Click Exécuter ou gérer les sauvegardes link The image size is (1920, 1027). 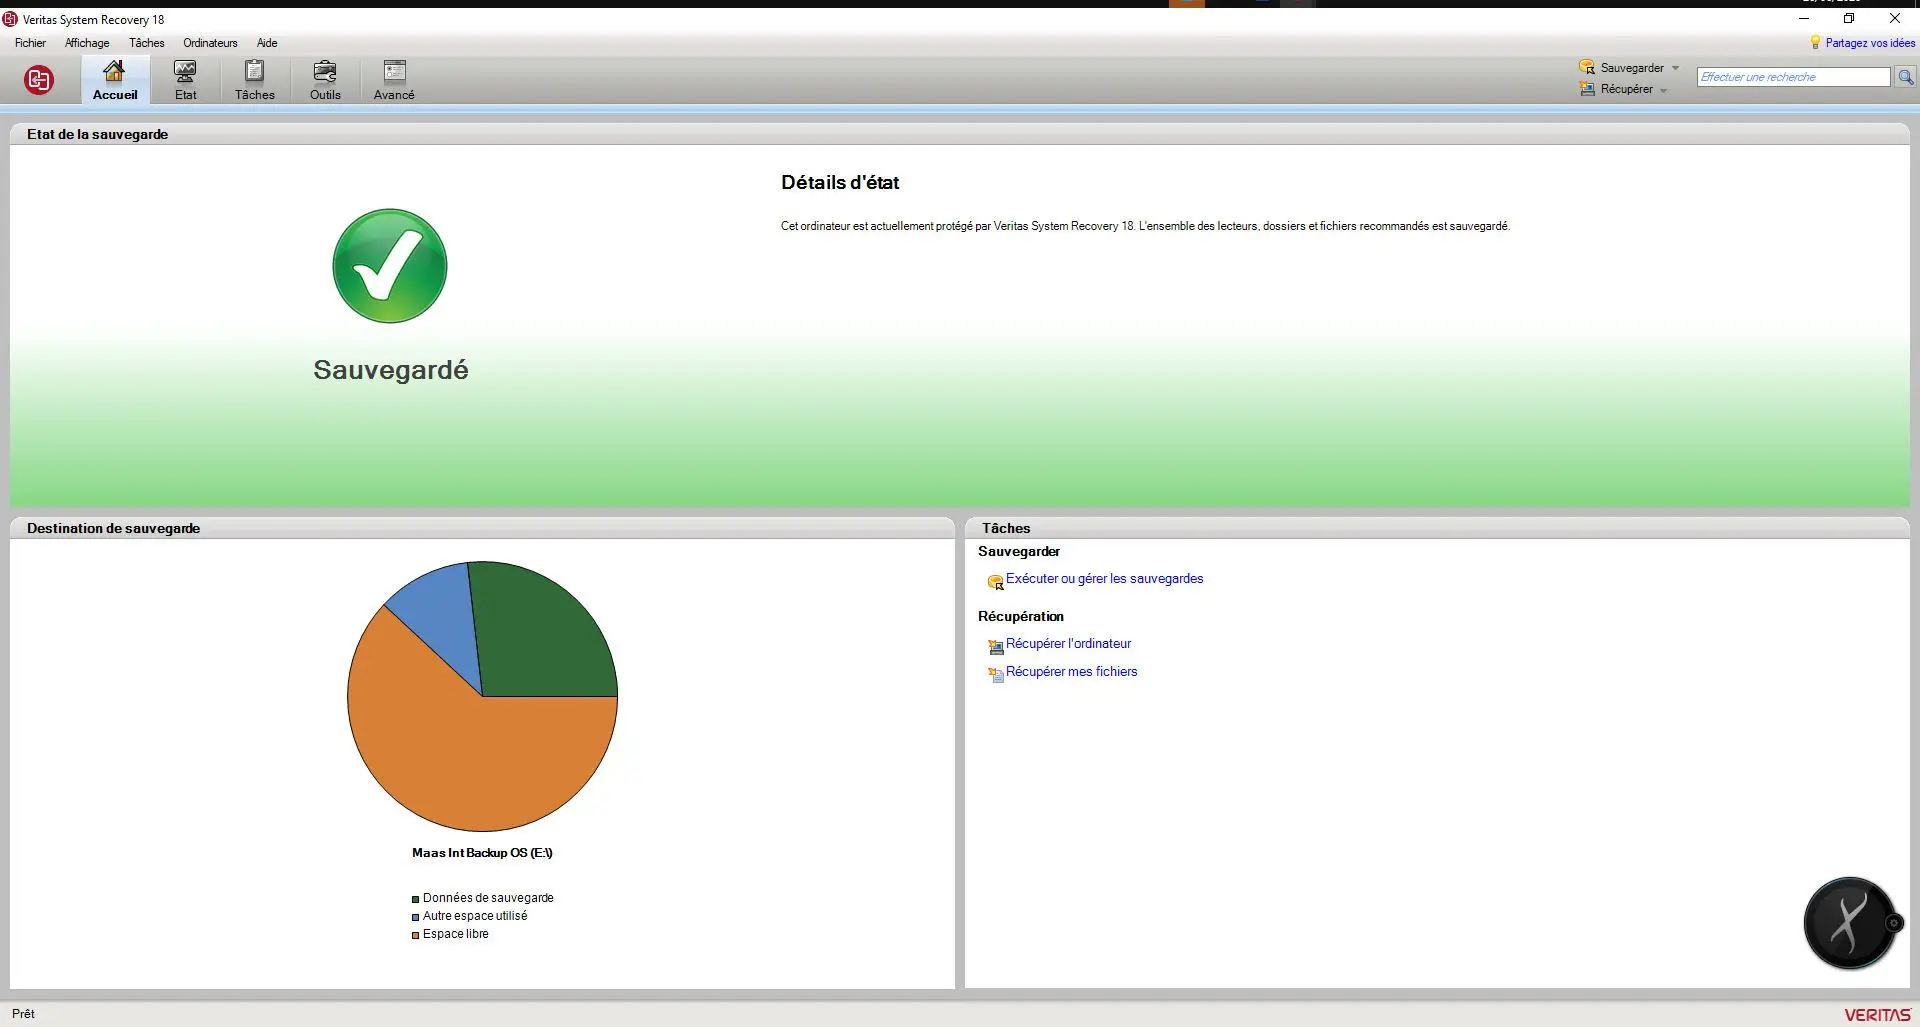(1104, 579)
